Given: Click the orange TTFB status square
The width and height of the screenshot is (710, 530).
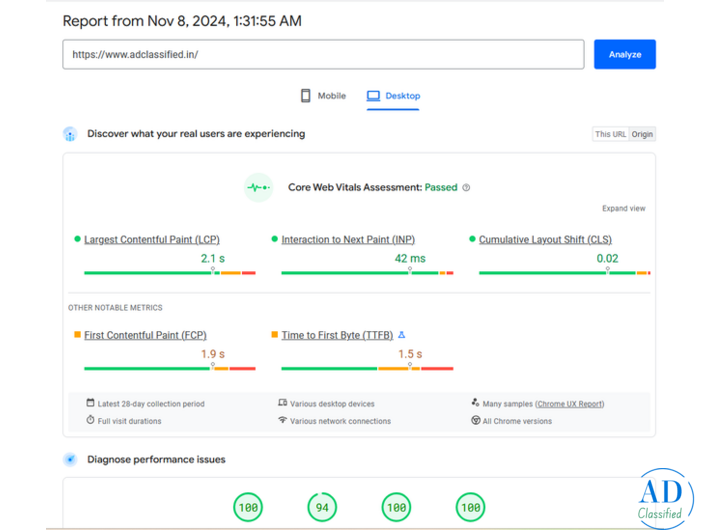Looking at the screenshot, I should tap(274, 334).
